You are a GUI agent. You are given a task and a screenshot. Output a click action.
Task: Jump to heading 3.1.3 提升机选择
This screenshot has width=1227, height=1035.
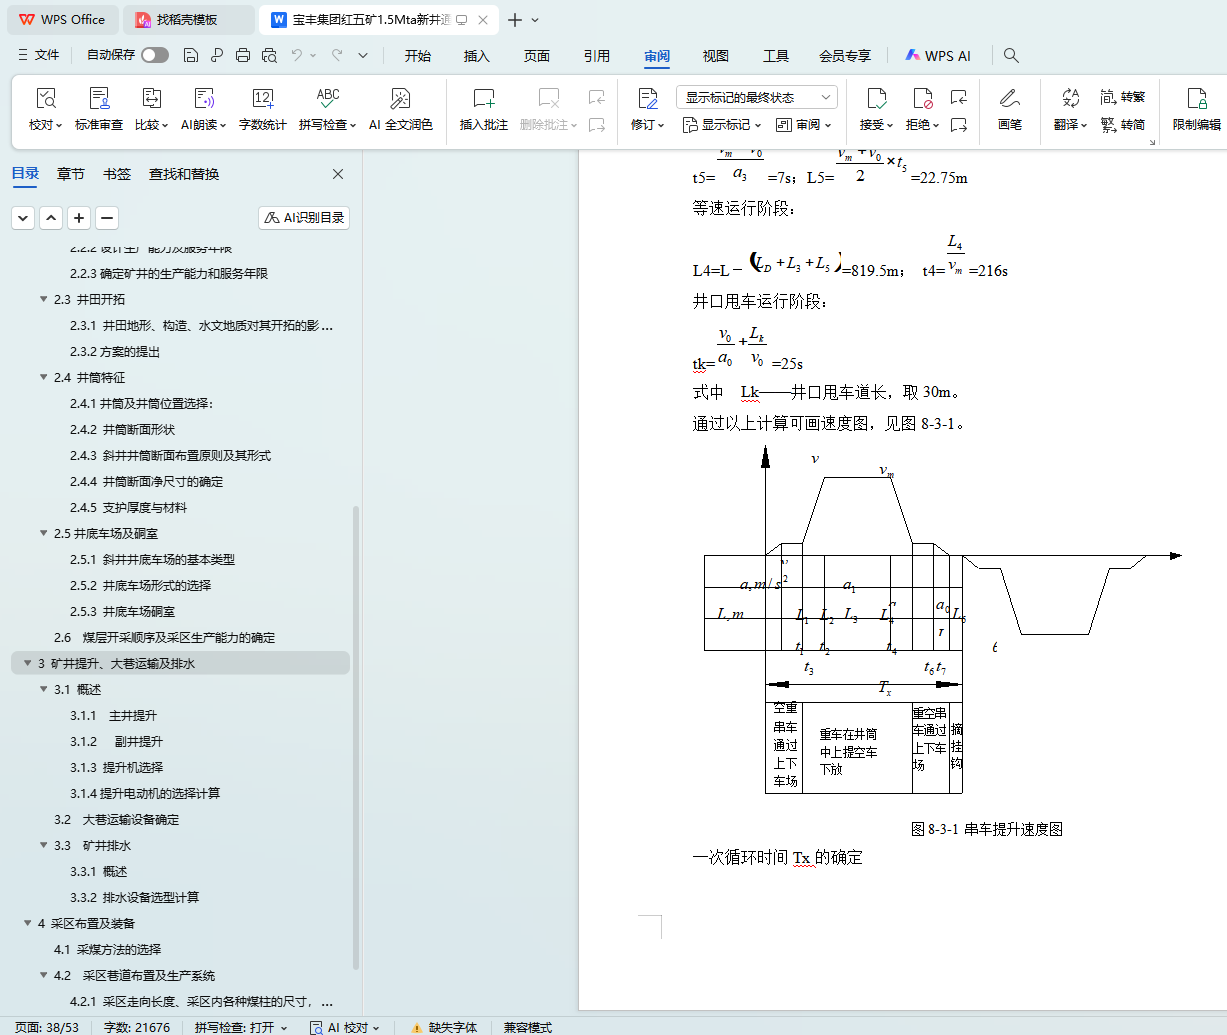click(x=132, y=768)
